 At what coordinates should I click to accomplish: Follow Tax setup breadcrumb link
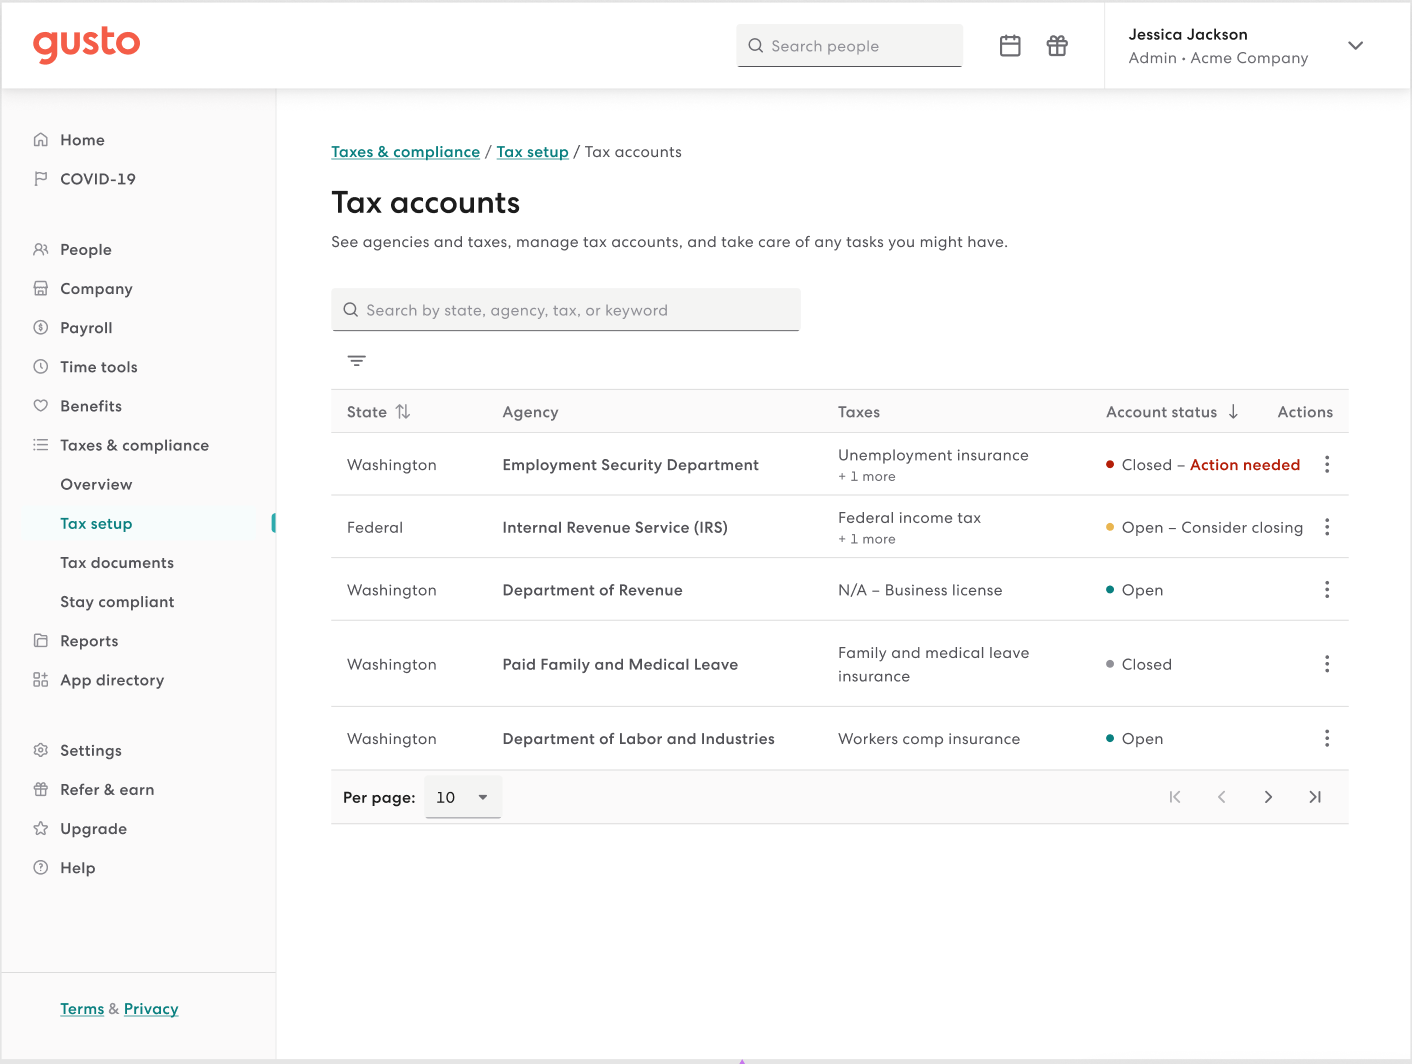click(x=532, y=152)
